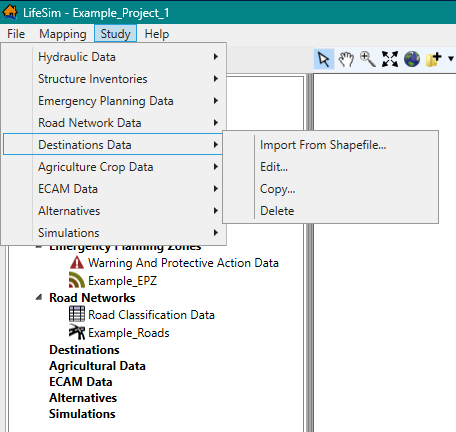Select Destinations Data menu entry
456x432 pixels.
tap(113, 144)
